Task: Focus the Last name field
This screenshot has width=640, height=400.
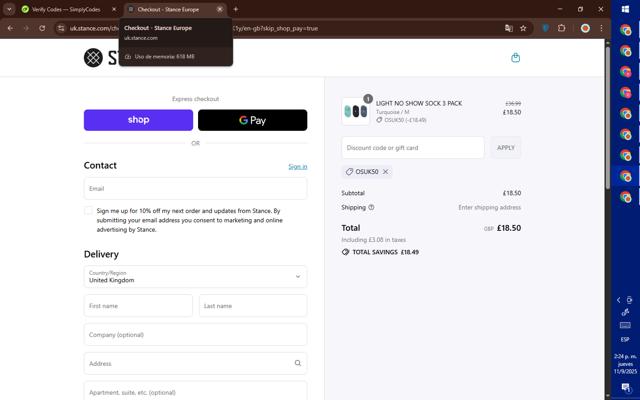Action: (253, 306)
